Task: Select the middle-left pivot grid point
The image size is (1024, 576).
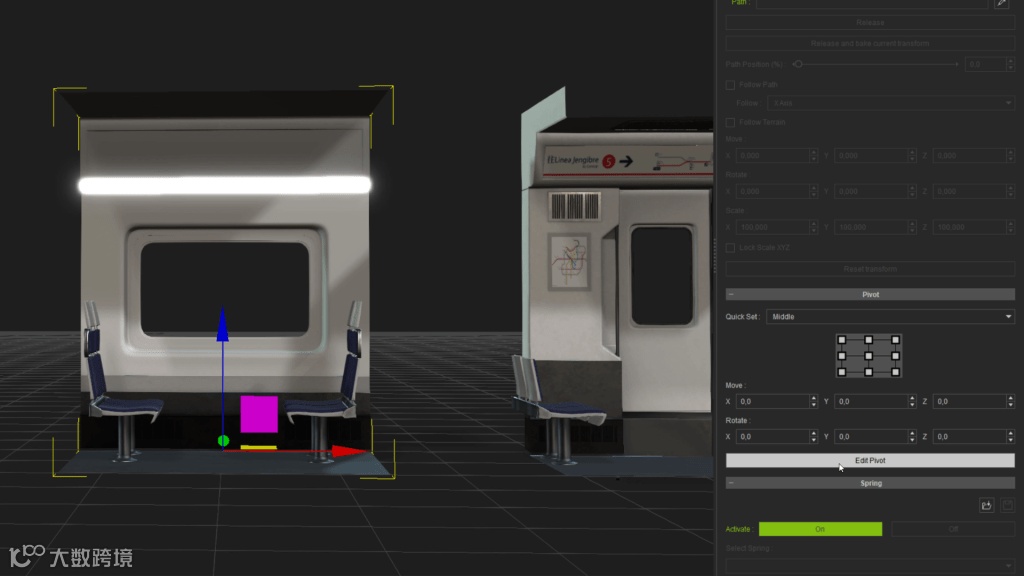Action: pyautogui.click(x=842, y=356)
